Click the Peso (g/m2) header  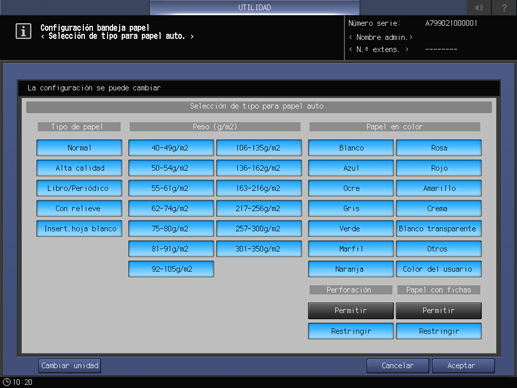click(215, 127)
